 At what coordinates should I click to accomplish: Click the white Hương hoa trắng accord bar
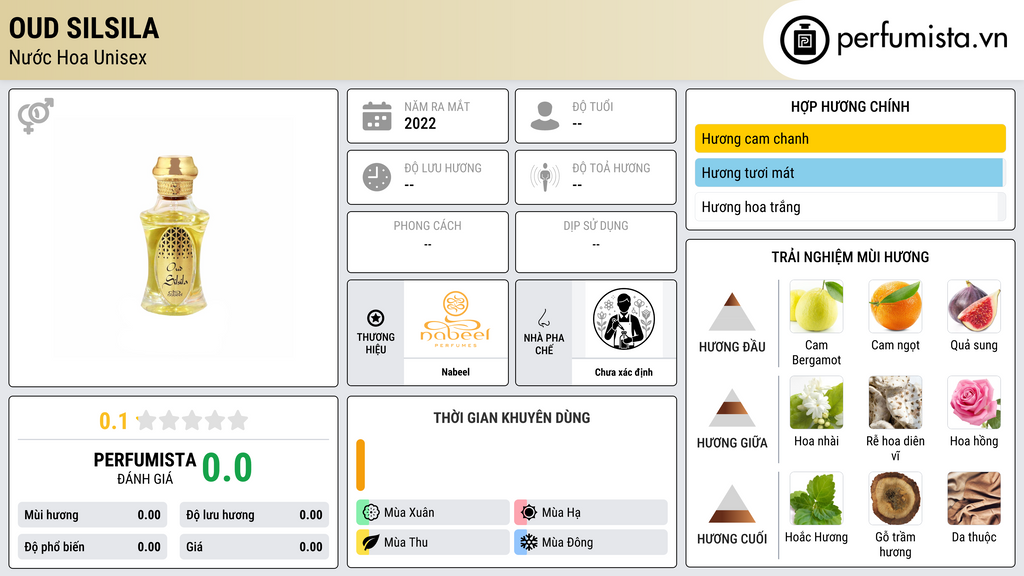(x=850, y=207)
